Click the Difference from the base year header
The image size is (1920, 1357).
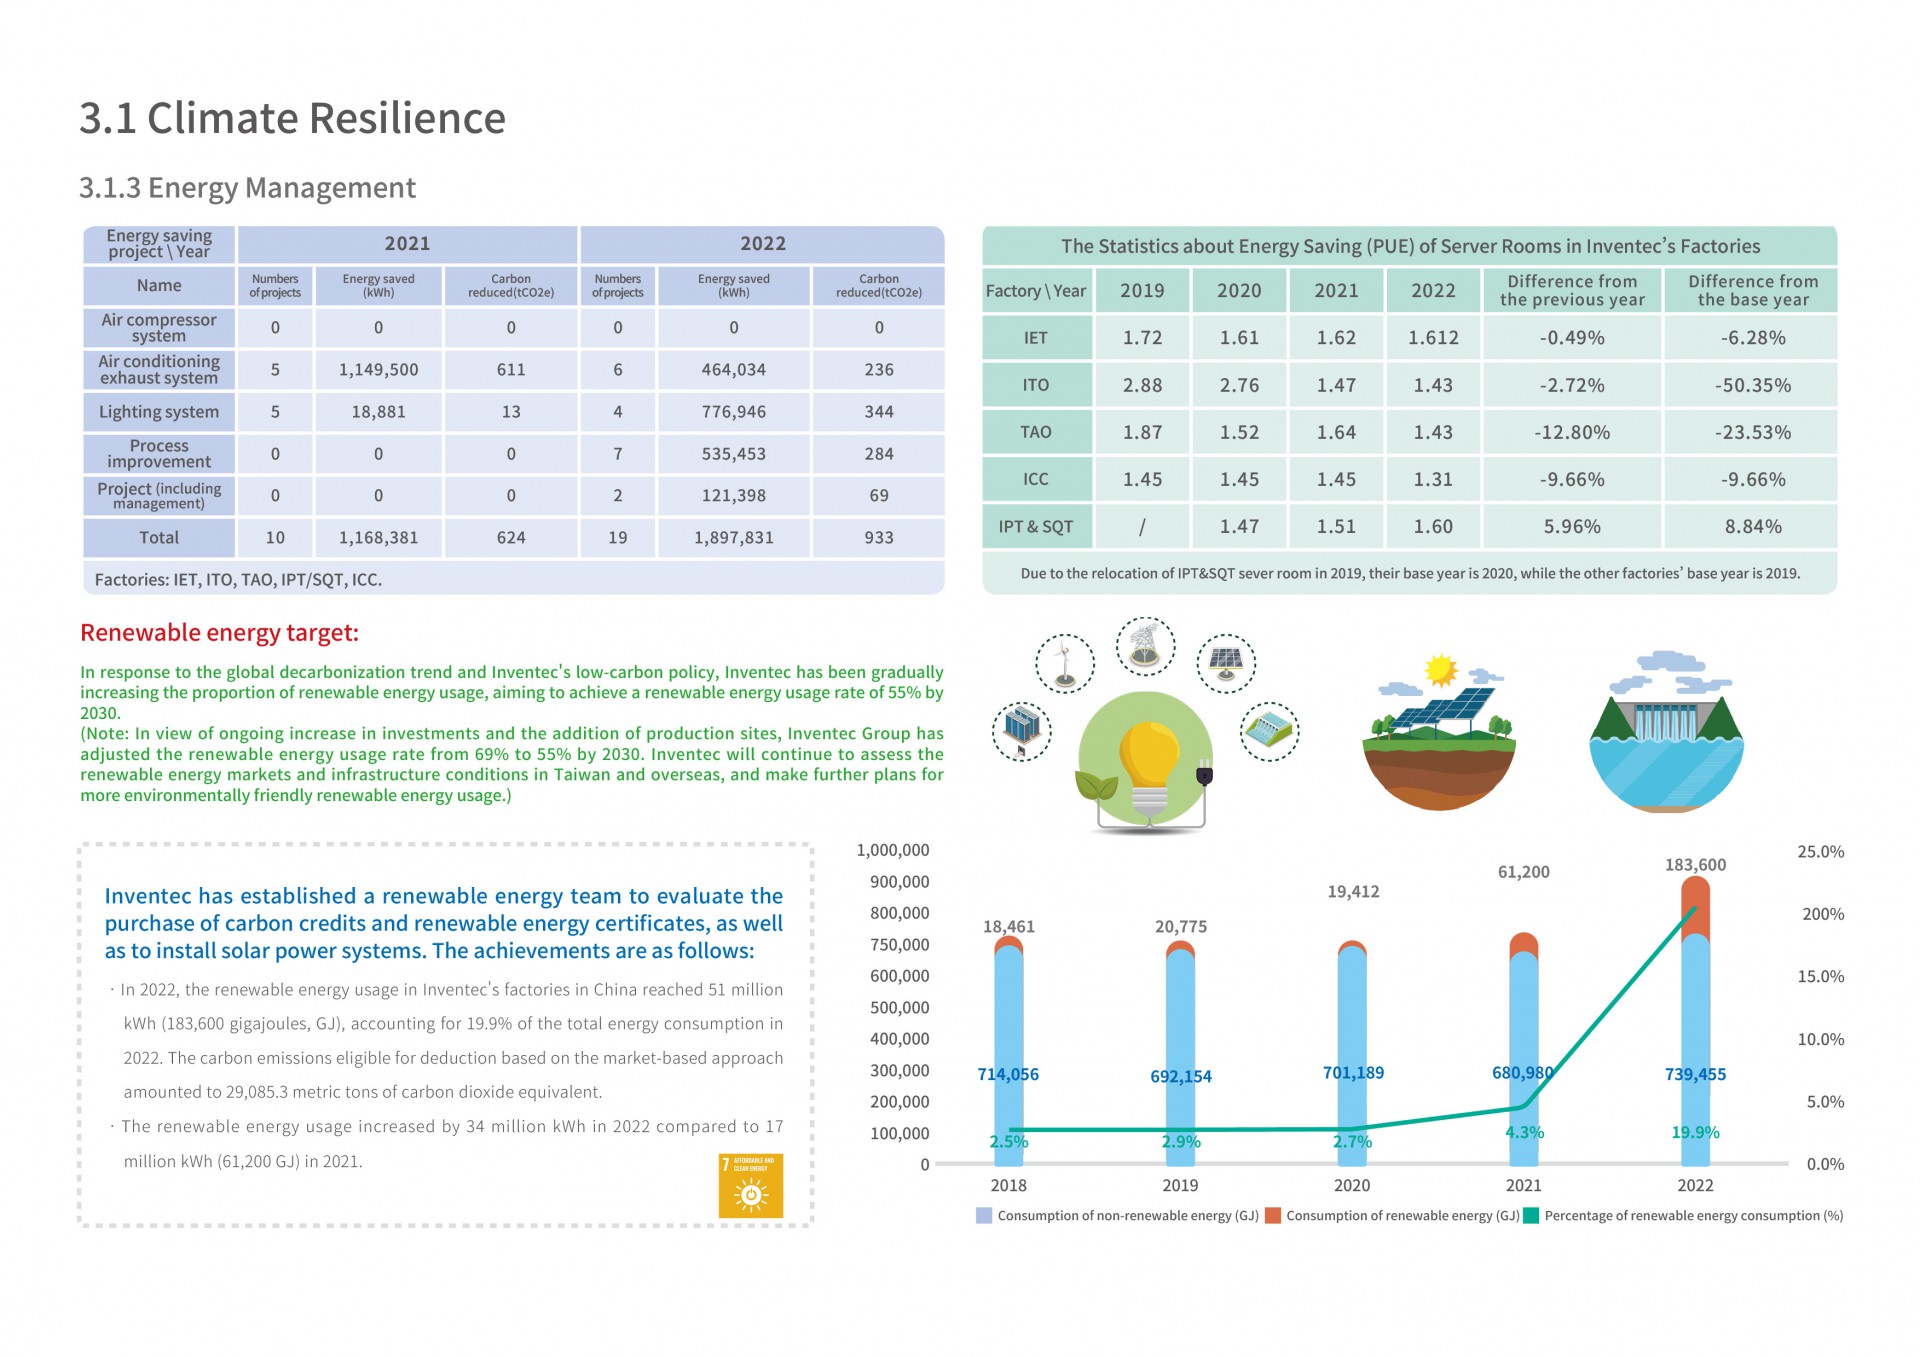click(1753, 290)
